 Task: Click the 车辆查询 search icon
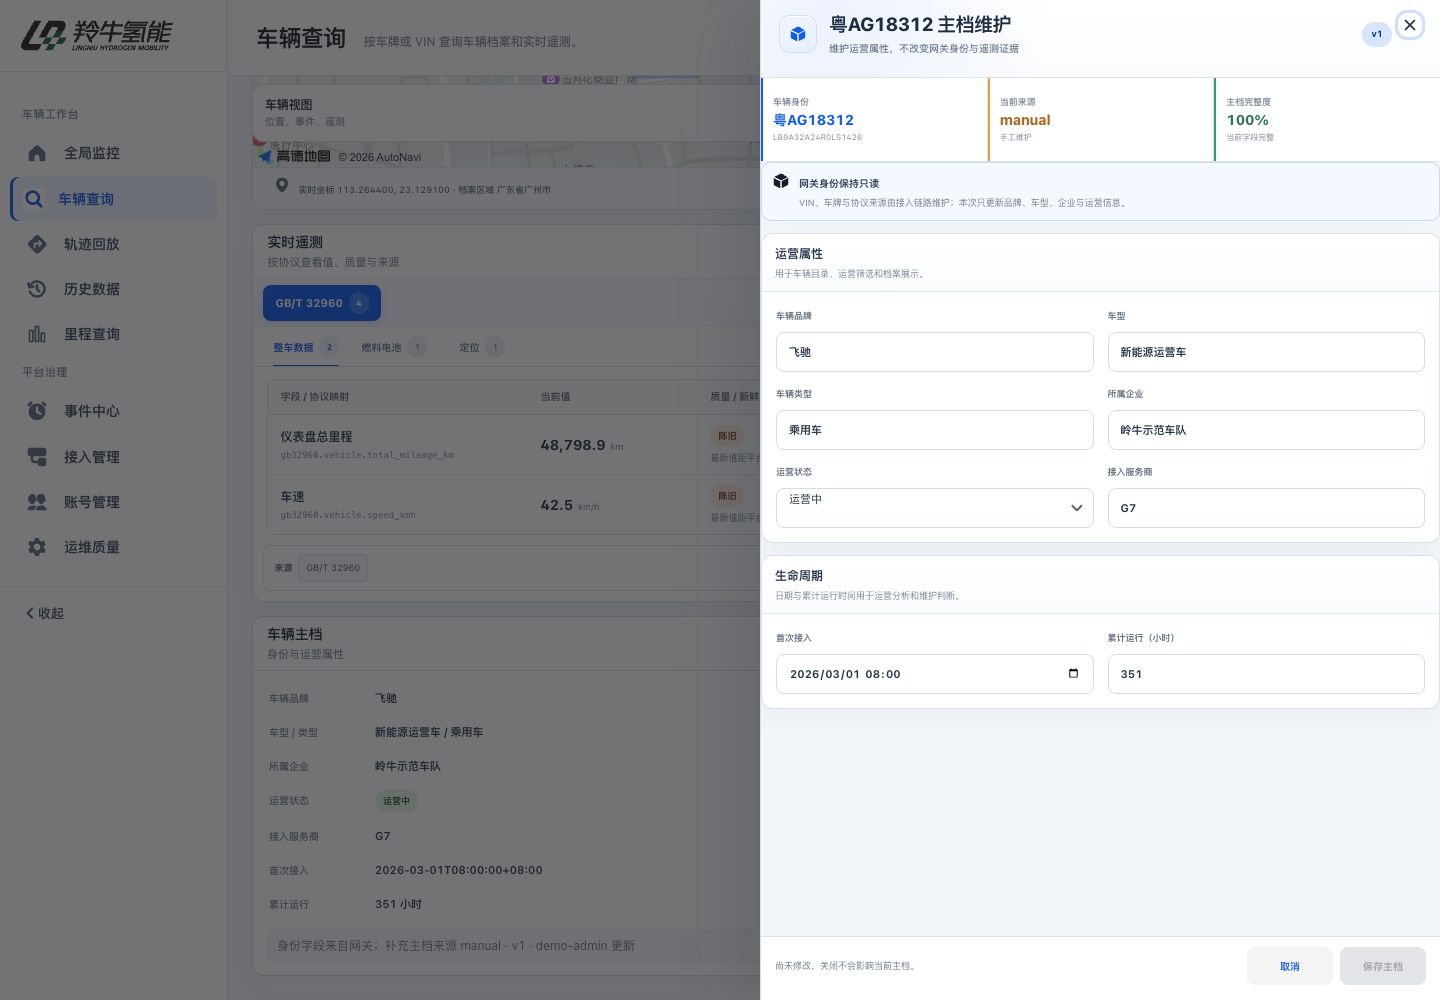point(33,199)
